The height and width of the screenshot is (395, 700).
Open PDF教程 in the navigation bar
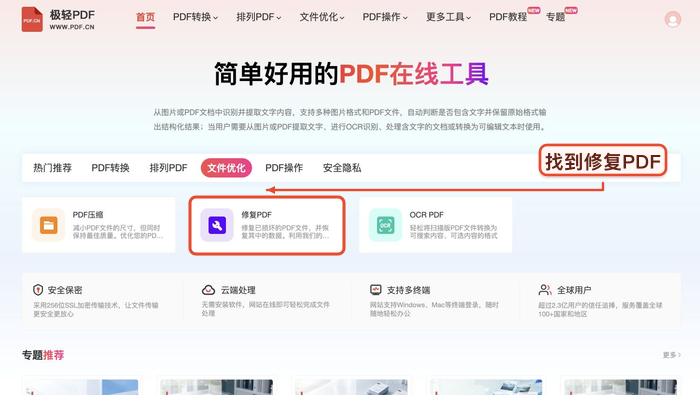508,17
